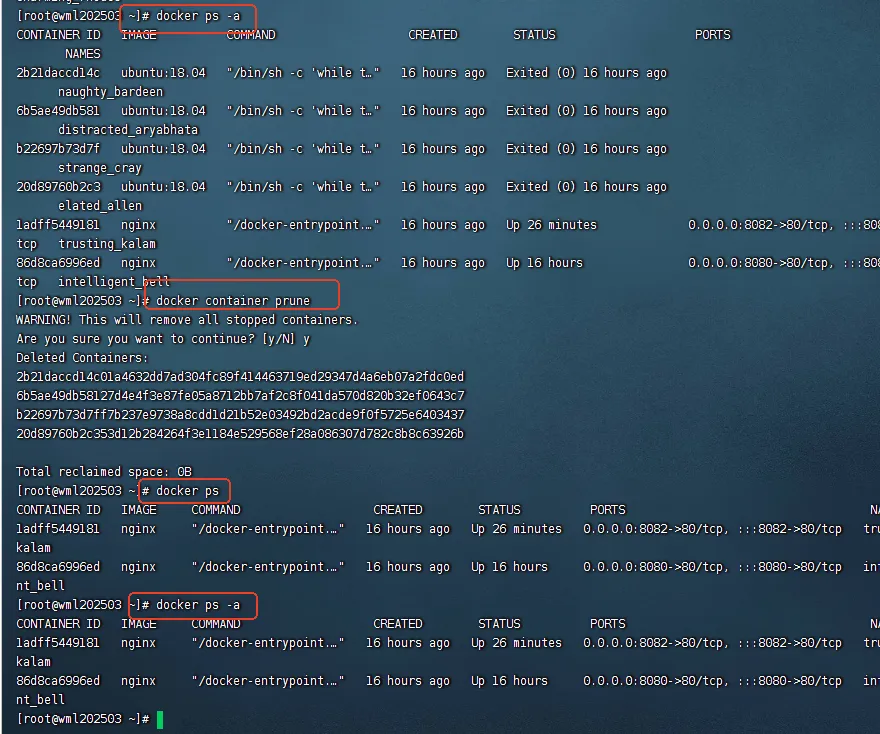Click full deleted hash starting 20d89760b2c353
Image resolution: width=880 pixels, height=734 pixels.
click(240, 434)
